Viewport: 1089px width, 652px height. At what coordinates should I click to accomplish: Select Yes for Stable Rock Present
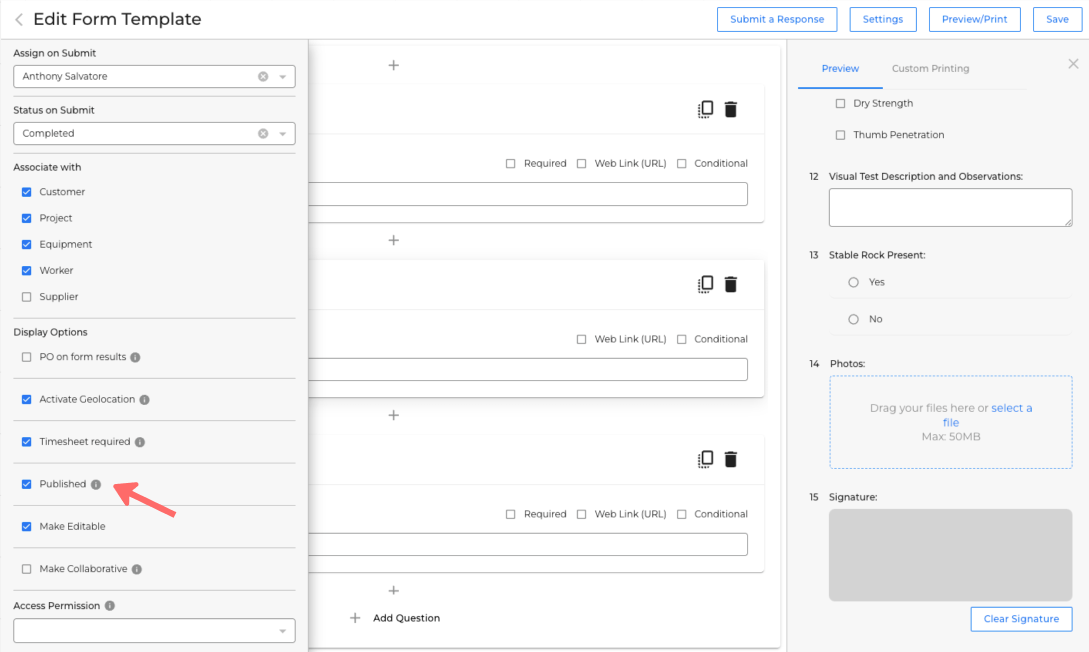(x=853, y=283)
